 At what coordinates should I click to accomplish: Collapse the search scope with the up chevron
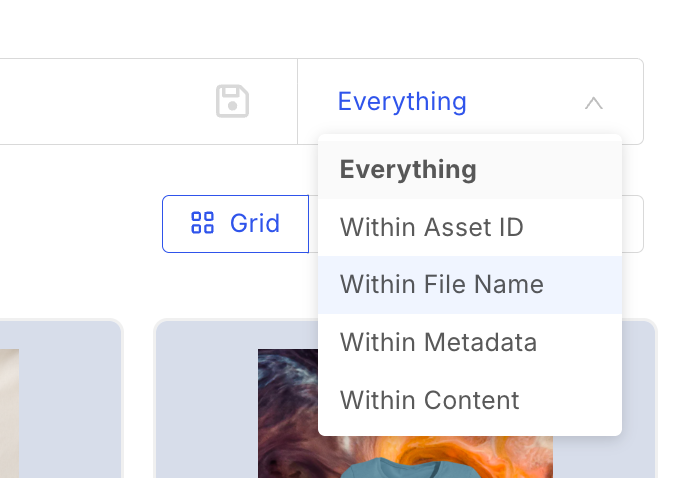(593, 102)
